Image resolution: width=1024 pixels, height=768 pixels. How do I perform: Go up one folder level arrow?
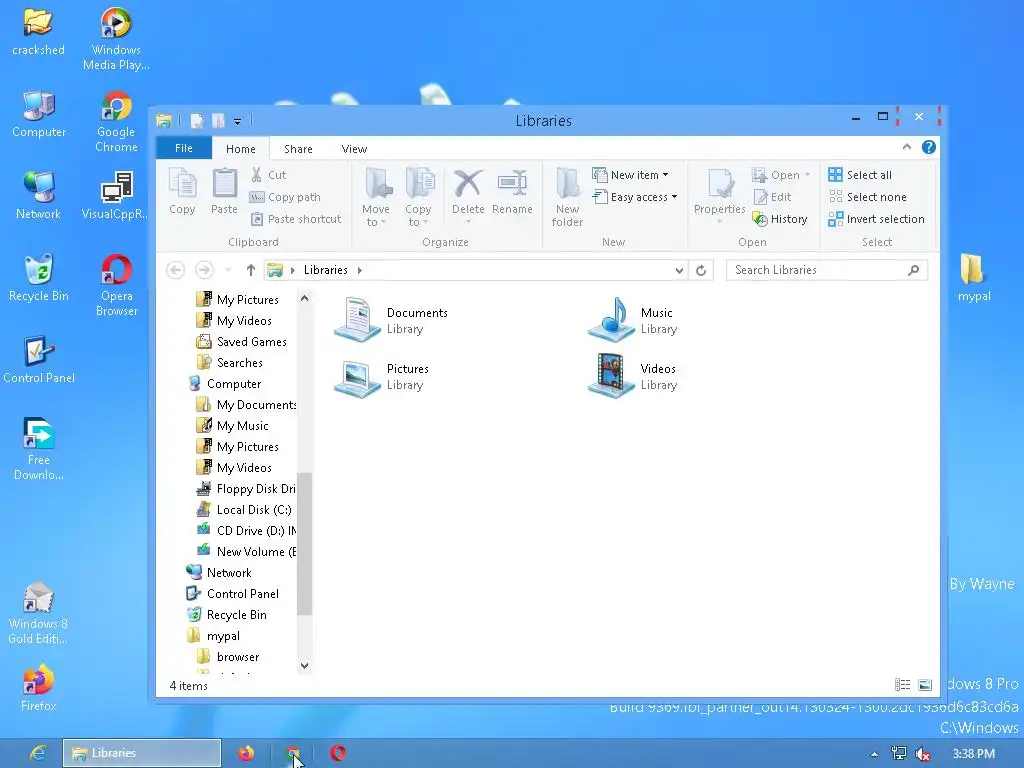(x=251, y=270)
